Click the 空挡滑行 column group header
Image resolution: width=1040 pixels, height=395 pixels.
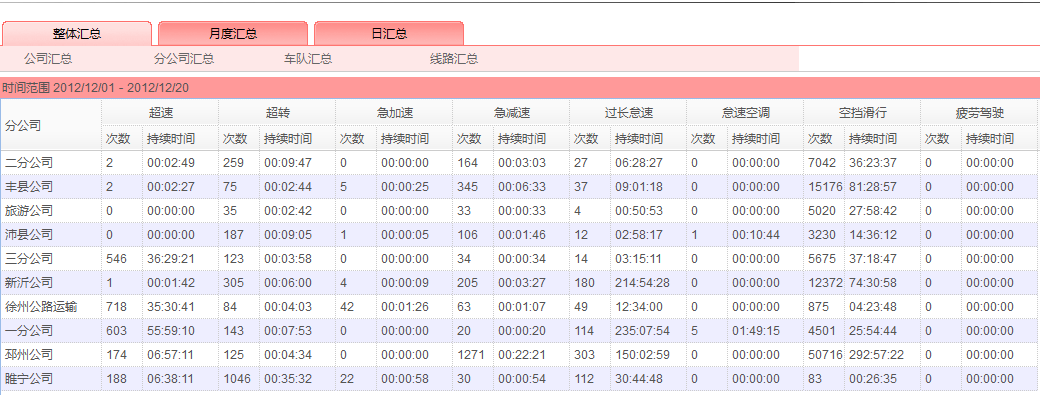pyautogui.click(x=862, y=113)
